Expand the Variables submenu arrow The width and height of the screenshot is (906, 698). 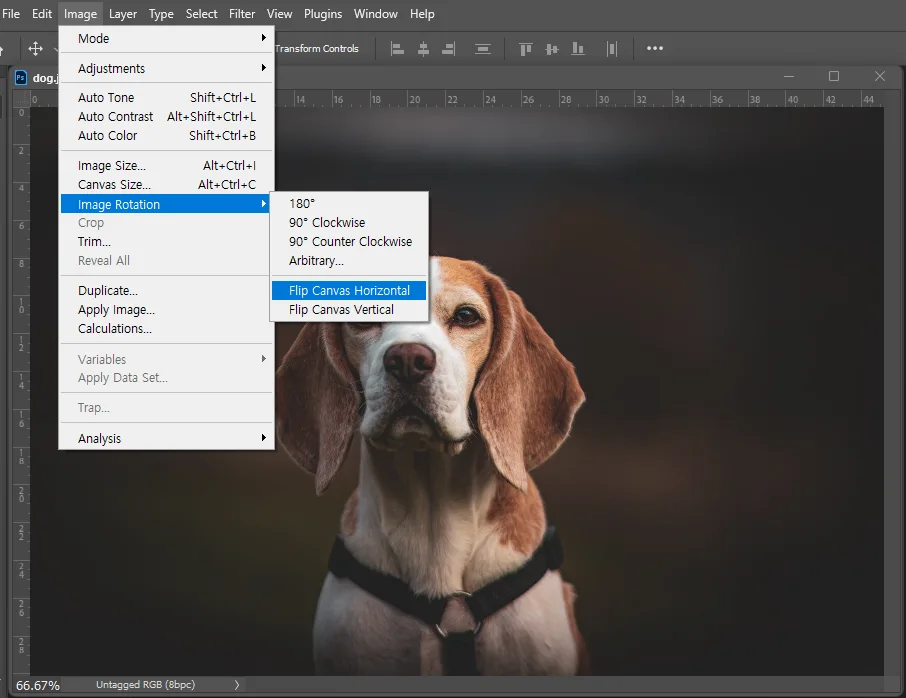[263, 359]
